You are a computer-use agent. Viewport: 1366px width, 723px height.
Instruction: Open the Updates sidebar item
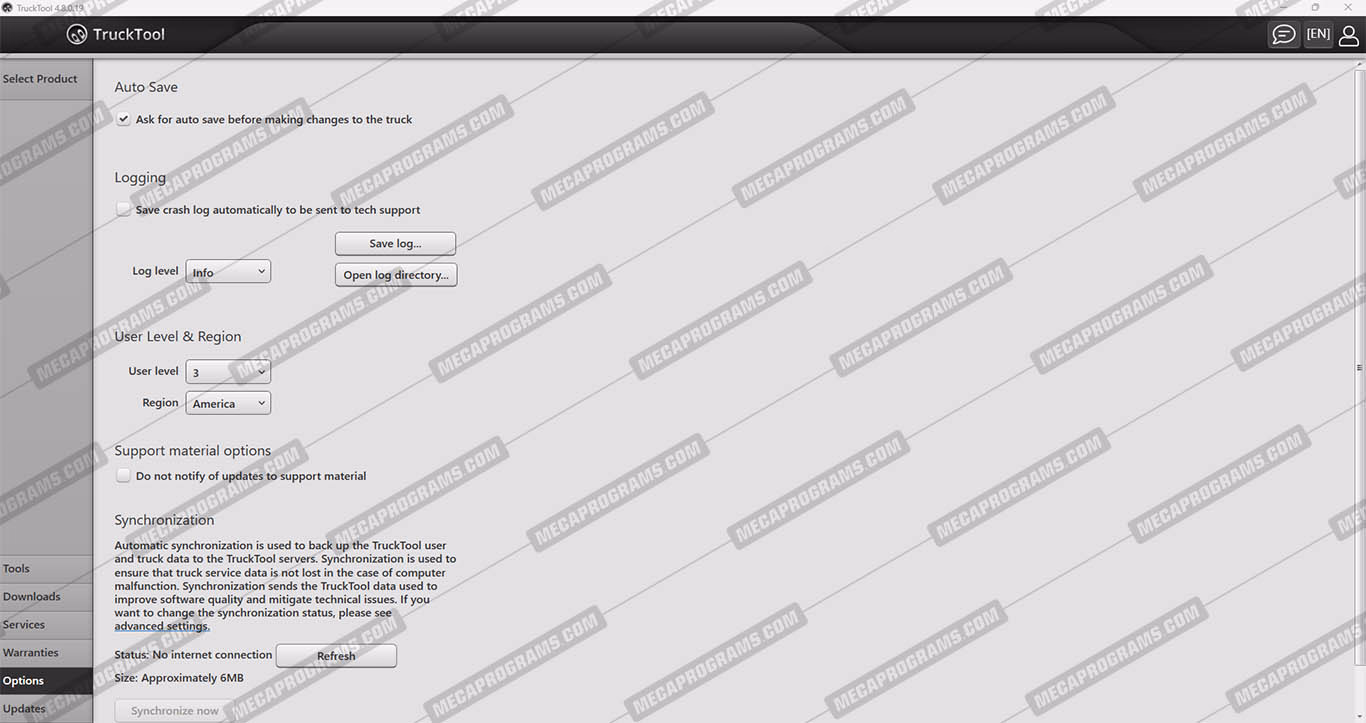[46, 709]
